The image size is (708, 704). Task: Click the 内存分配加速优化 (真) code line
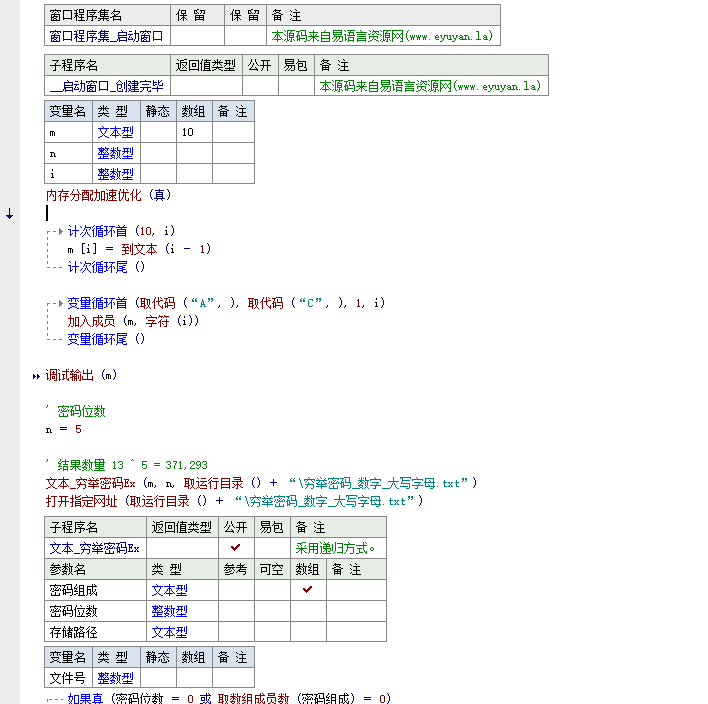[109, 195]
